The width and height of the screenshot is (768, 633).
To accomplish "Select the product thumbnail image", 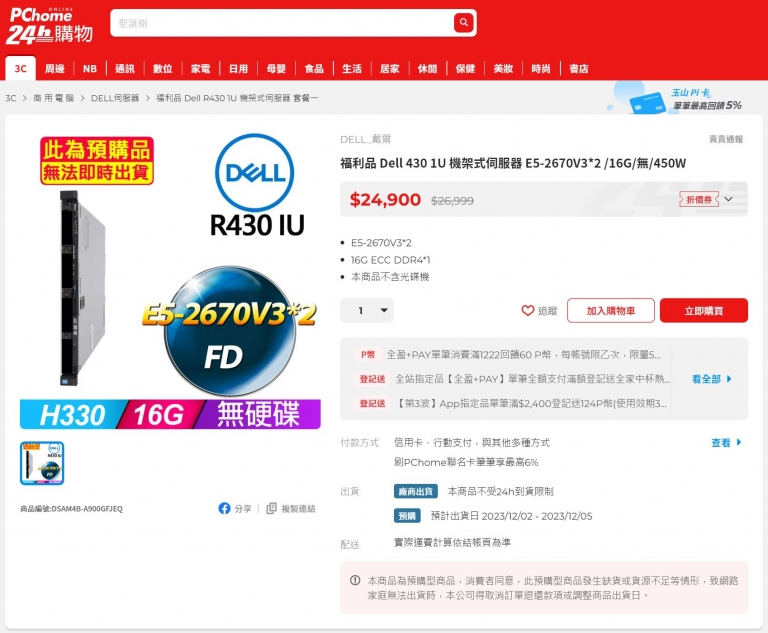I will 42,463.
